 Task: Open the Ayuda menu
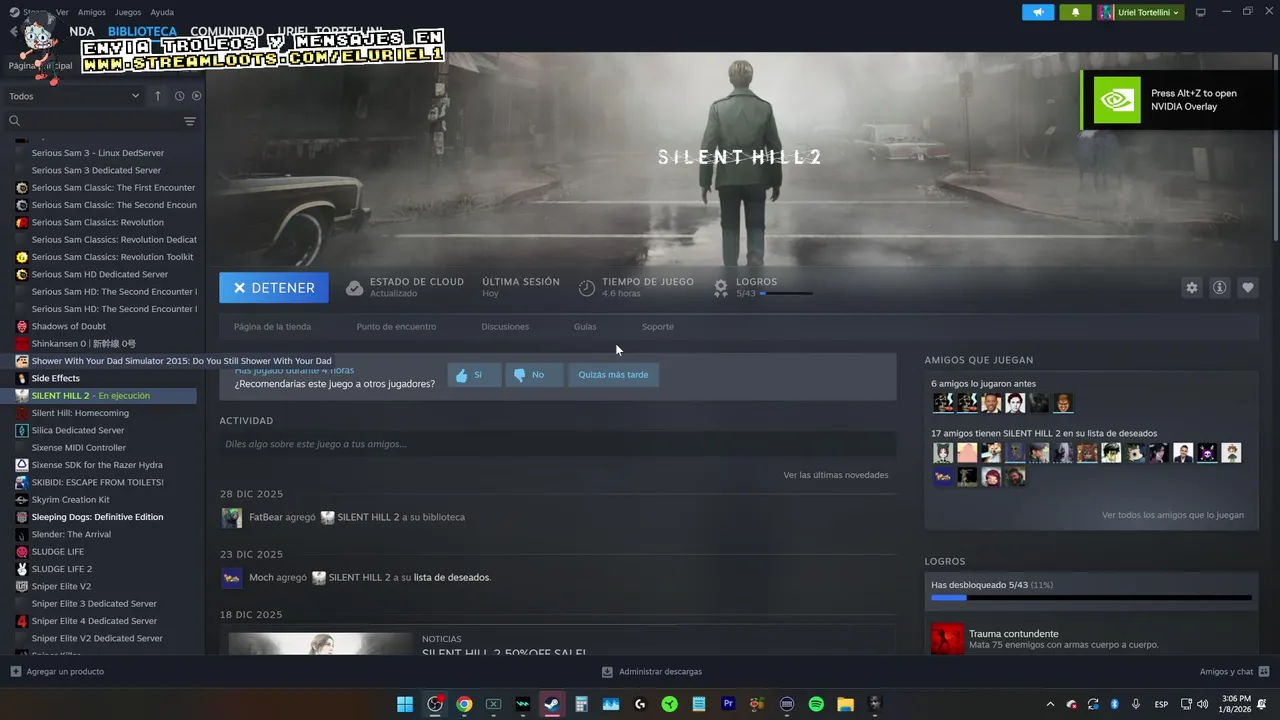coord(162,12)
